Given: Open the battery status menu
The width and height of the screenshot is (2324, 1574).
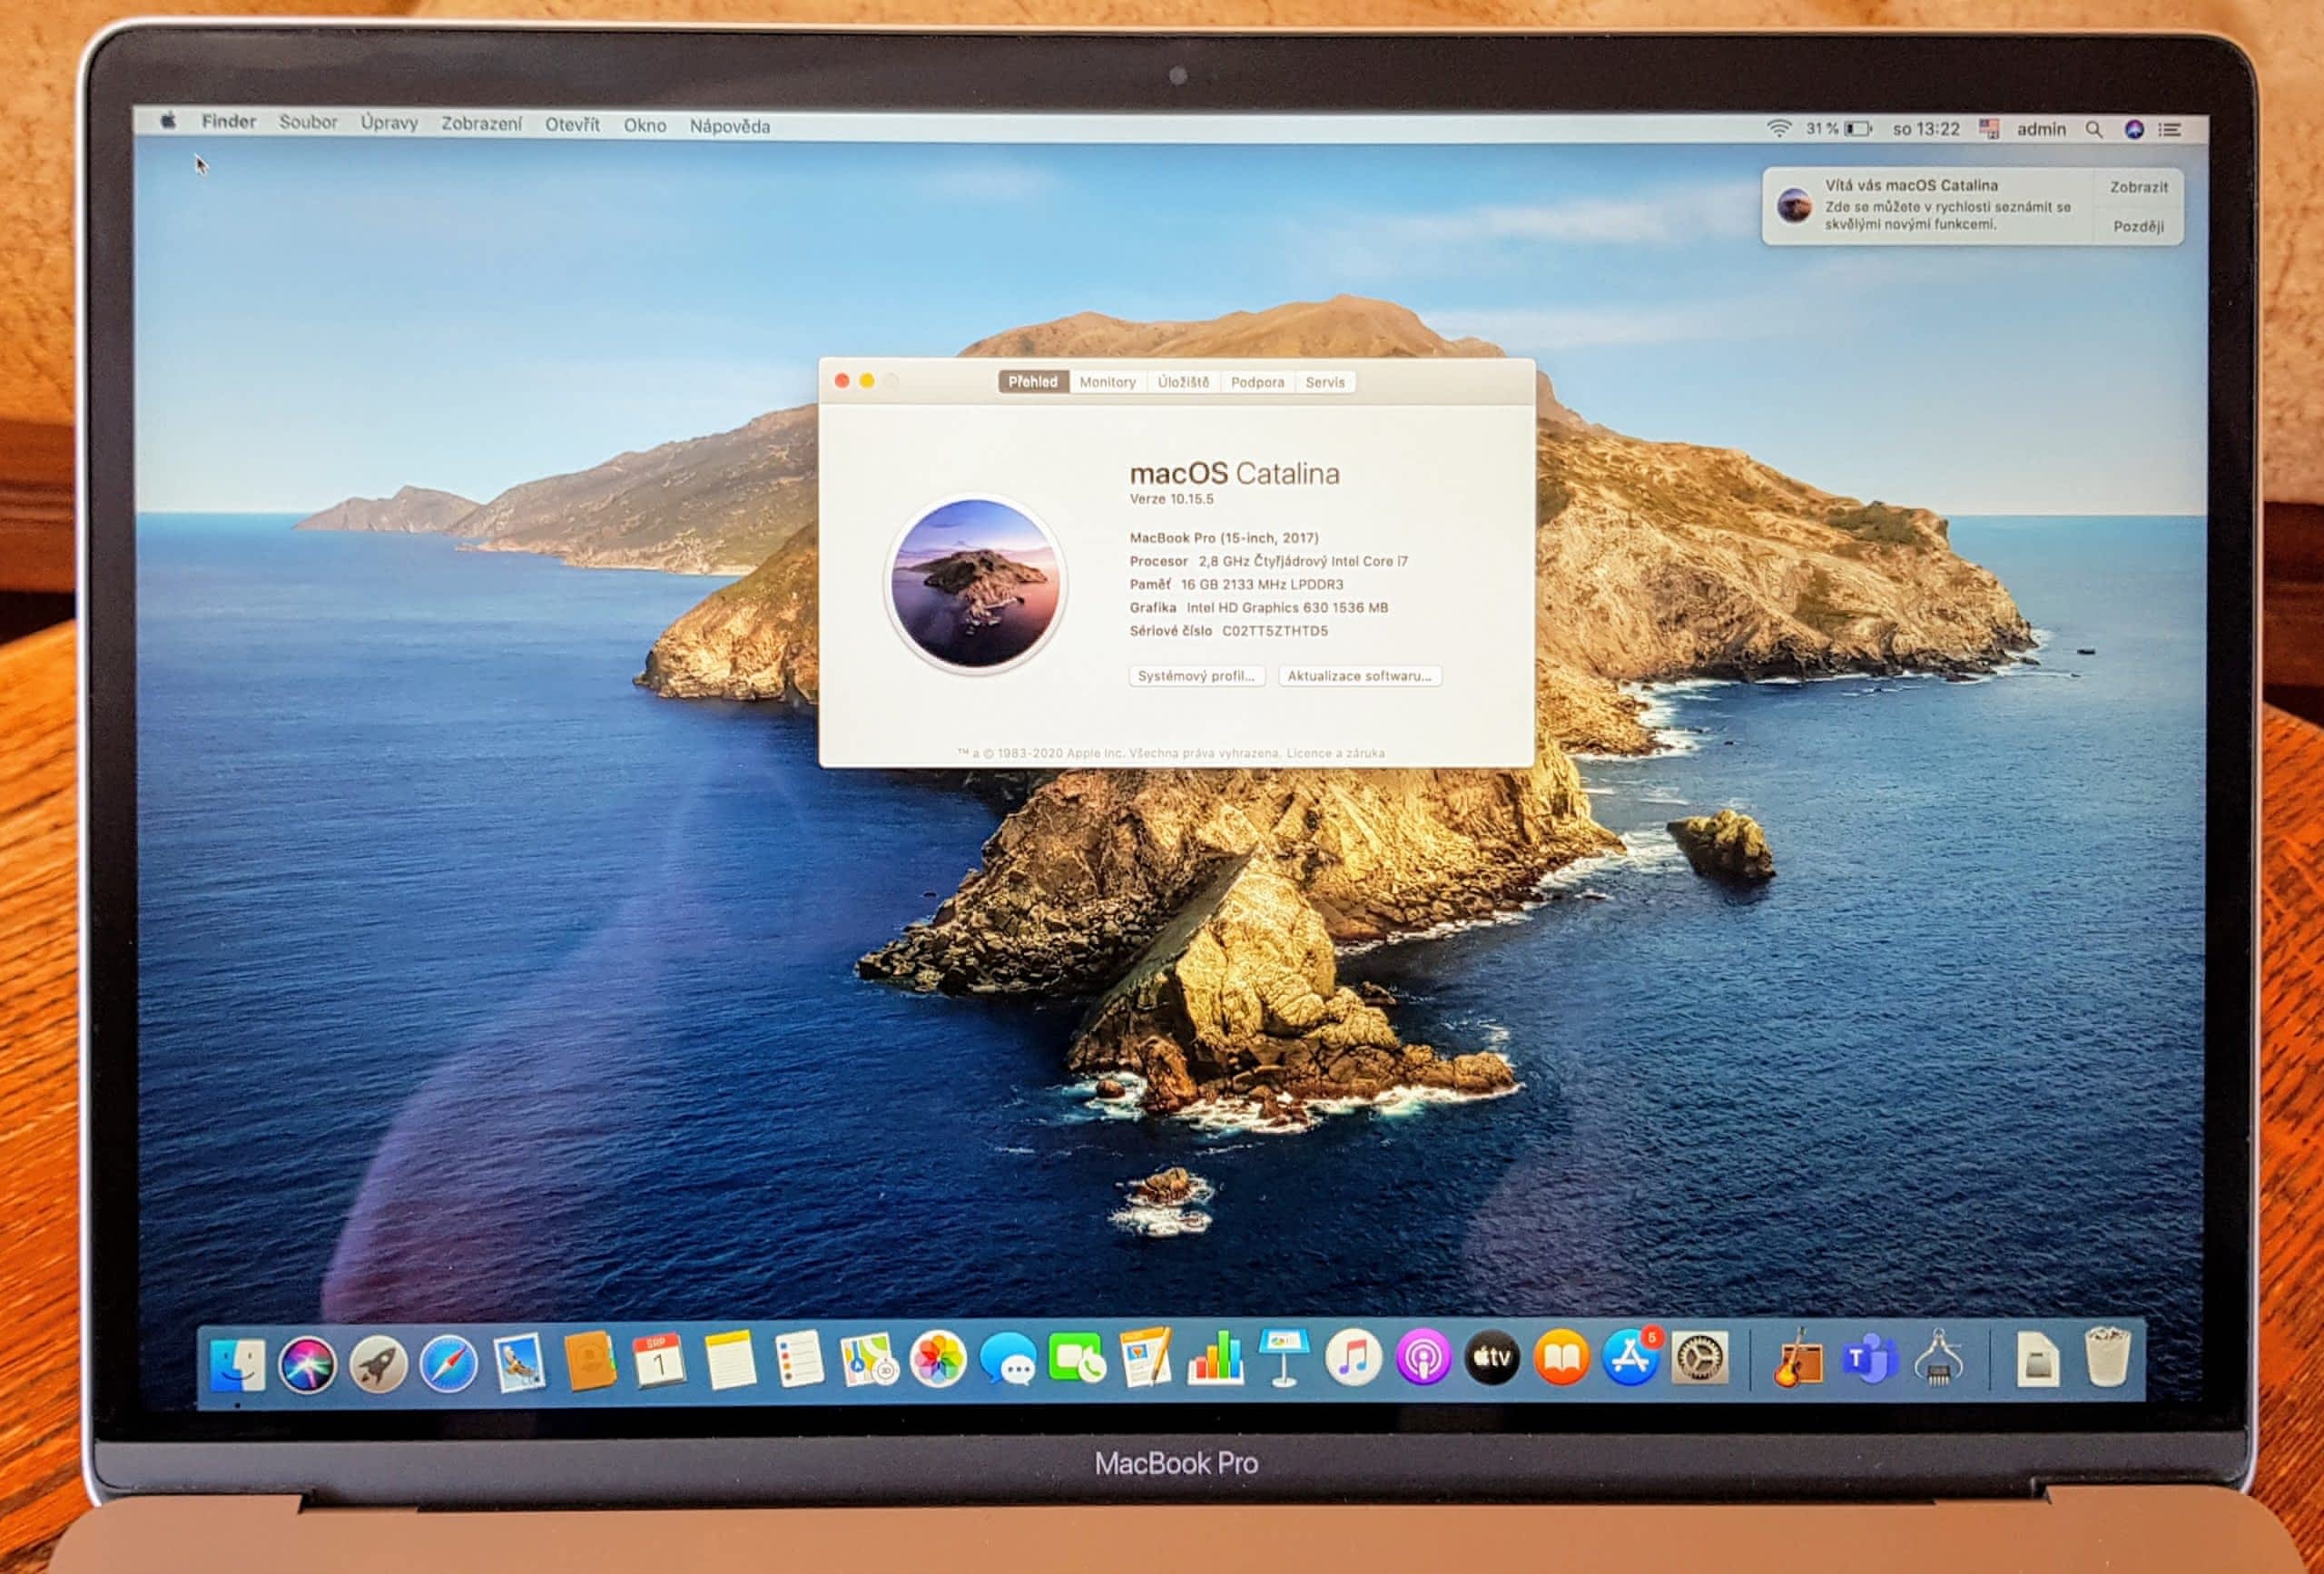Looking at the screenshot, I should point(1857,129).
